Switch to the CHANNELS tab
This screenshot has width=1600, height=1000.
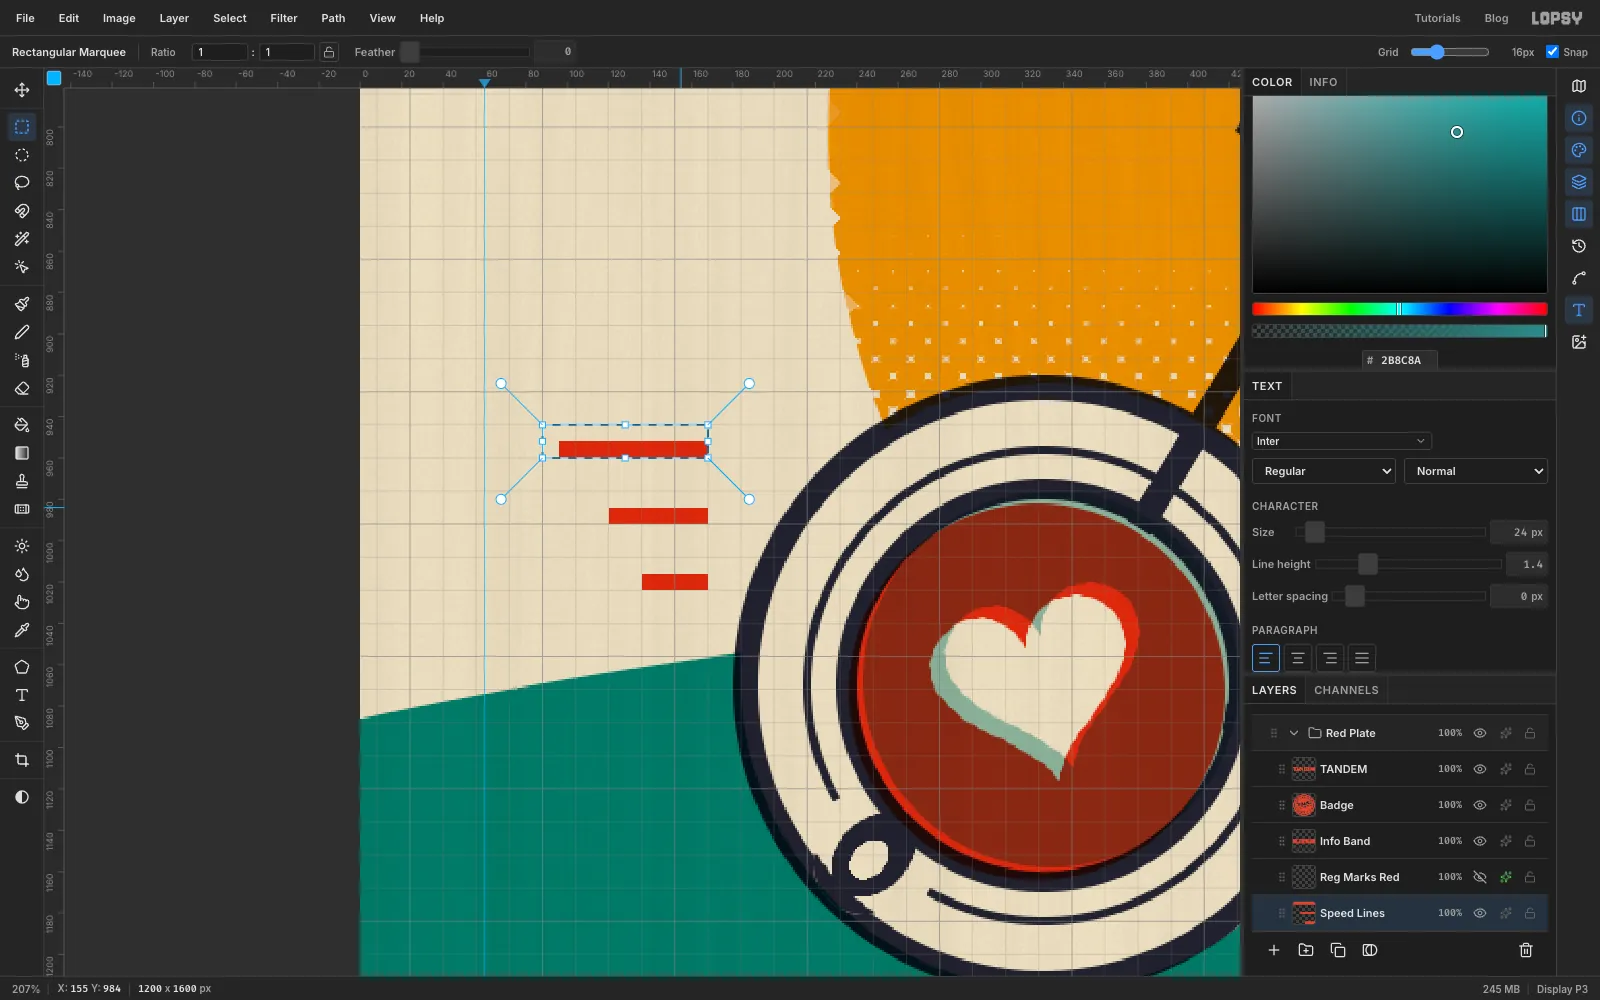click(1346, 690)
